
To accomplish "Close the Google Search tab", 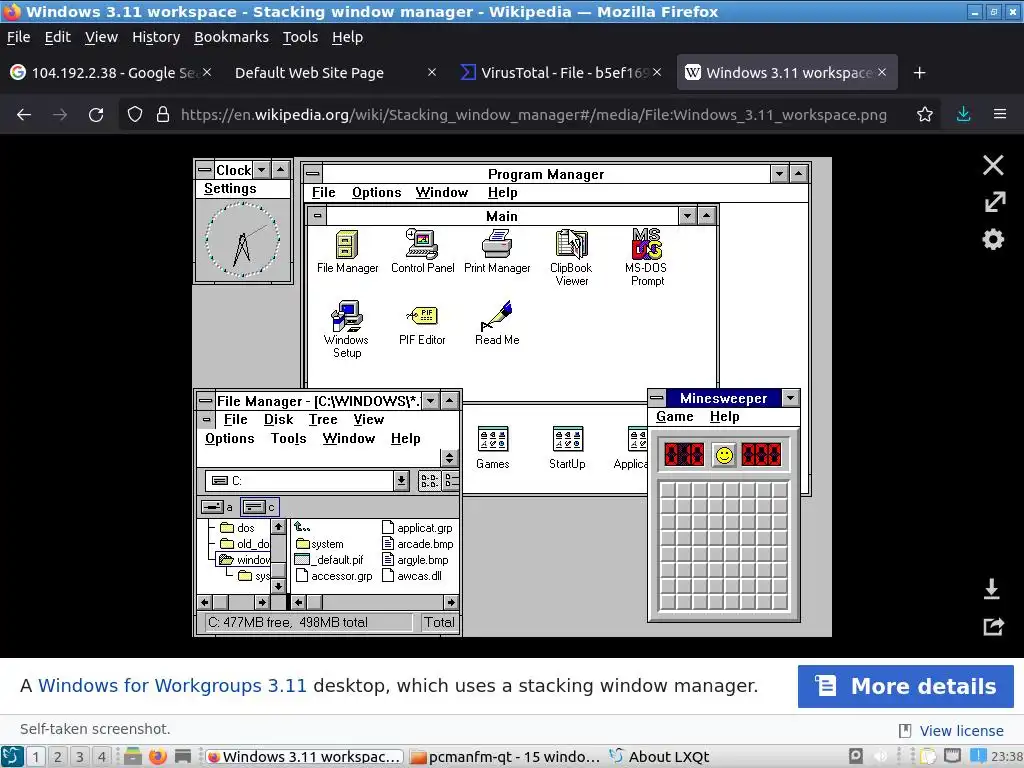I will pos(206,72).
